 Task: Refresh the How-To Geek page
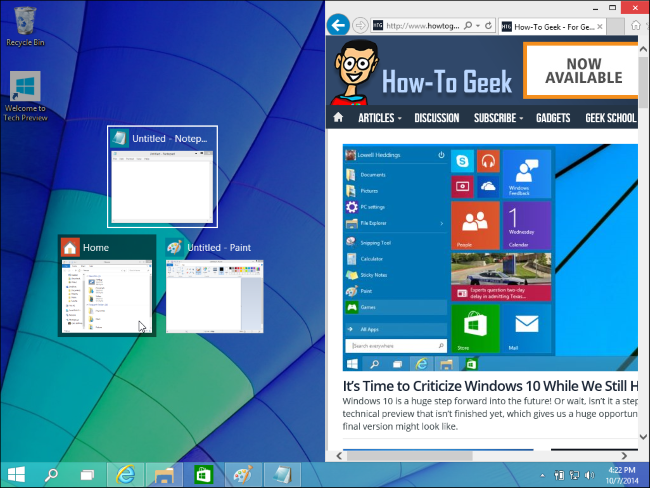(x=488, y=26)
